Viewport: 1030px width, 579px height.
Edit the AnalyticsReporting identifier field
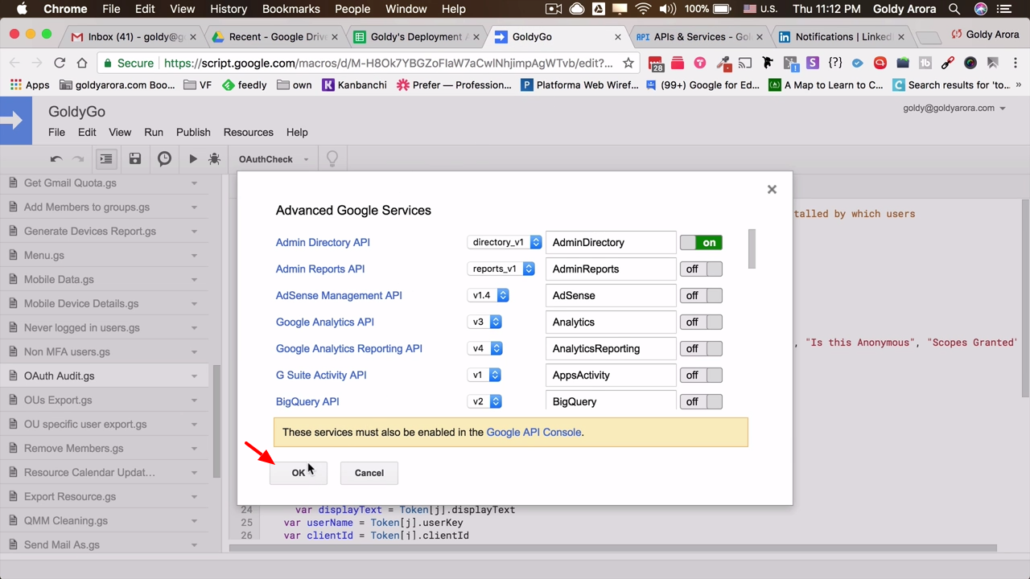point(610,348)
